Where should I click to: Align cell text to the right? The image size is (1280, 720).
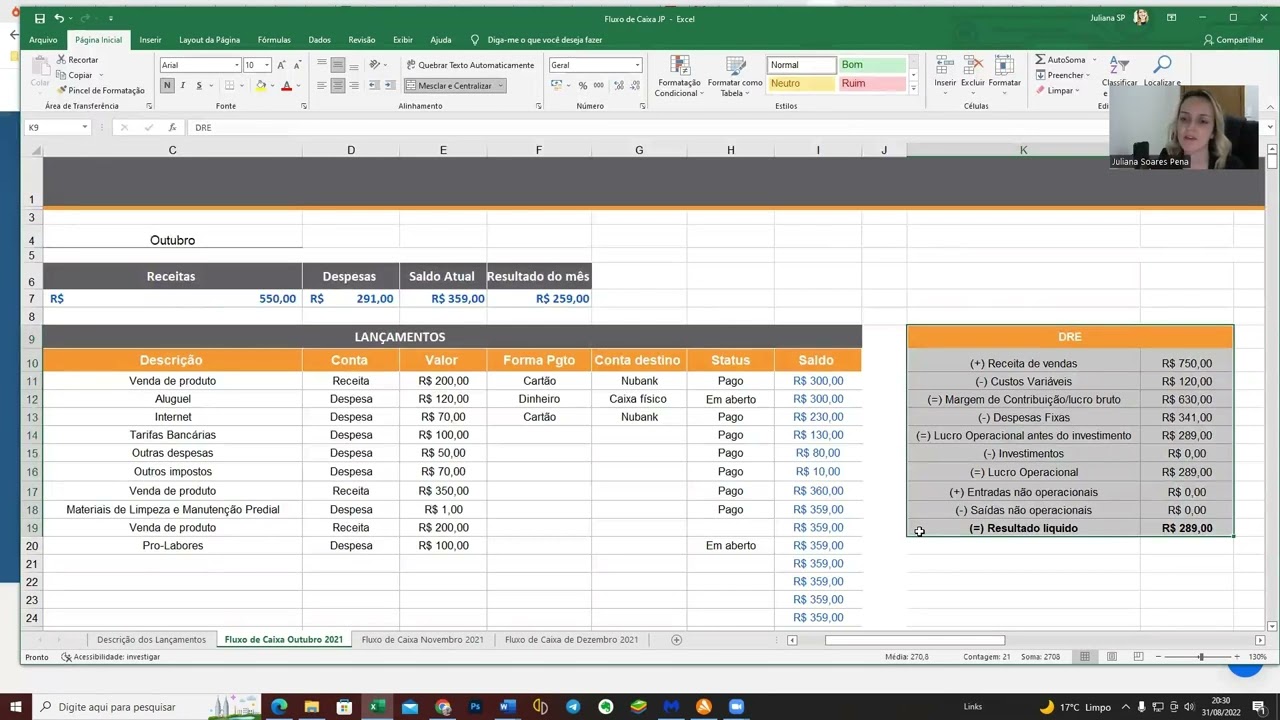(x=353, y=86)
